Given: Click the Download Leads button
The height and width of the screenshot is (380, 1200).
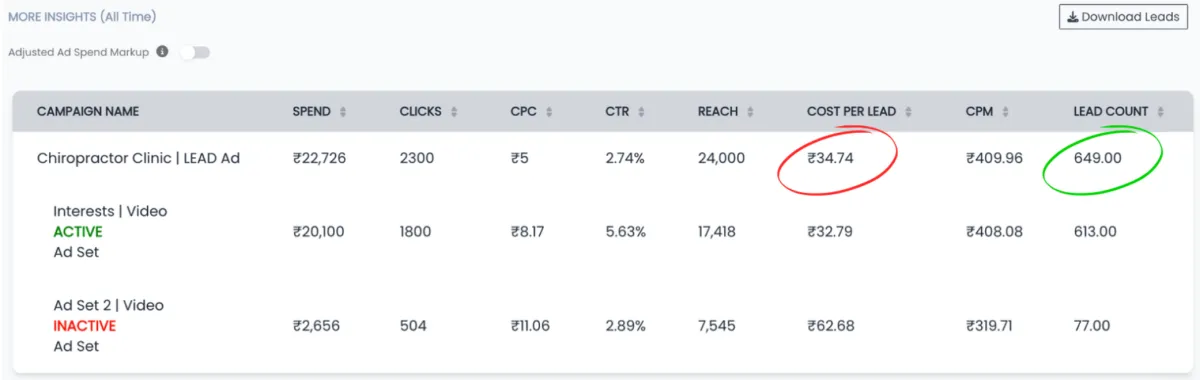Looking at the screenshot, I should pyautogui.click(x=1123, y=17).
